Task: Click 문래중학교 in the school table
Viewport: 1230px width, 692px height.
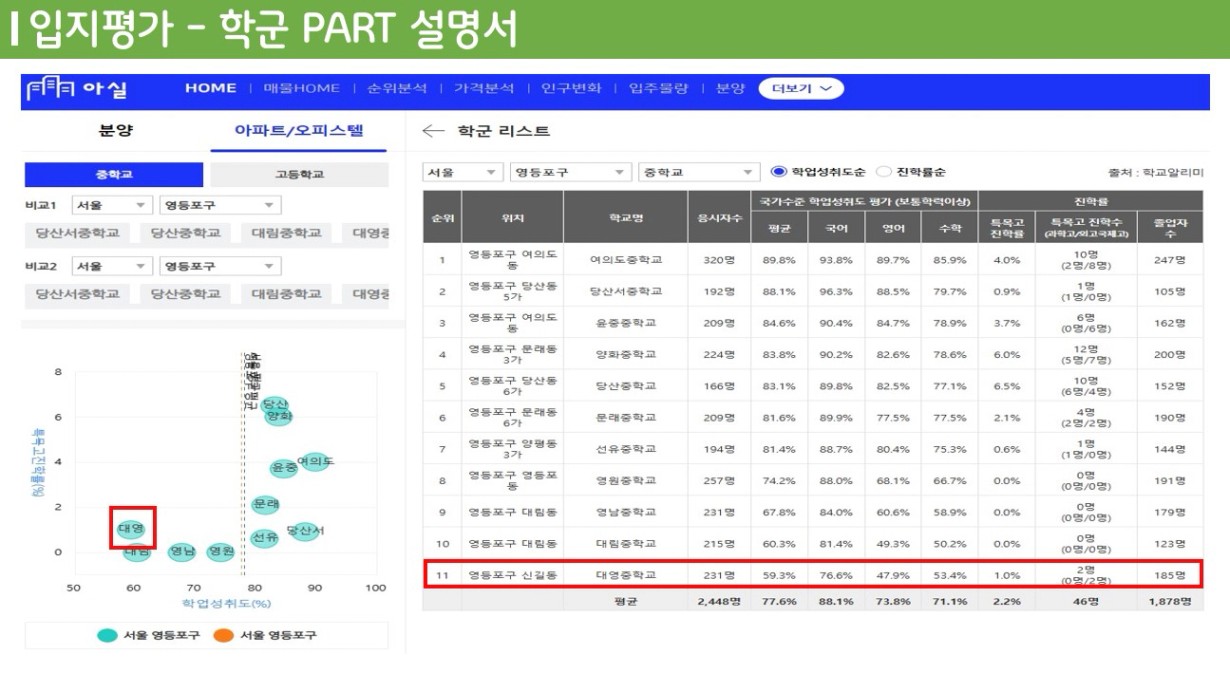Action: [626, 417]
